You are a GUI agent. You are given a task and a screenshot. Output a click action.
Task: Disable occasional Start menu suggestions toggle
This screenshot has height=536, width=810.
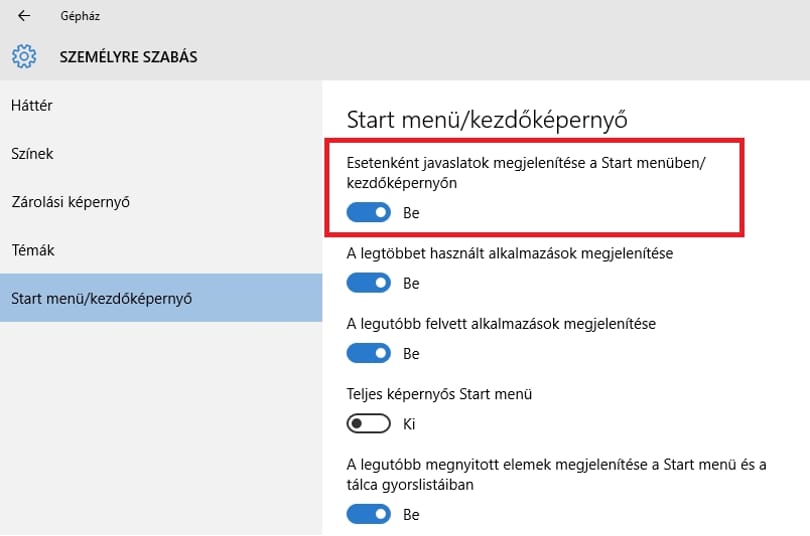tap(368, 212)
